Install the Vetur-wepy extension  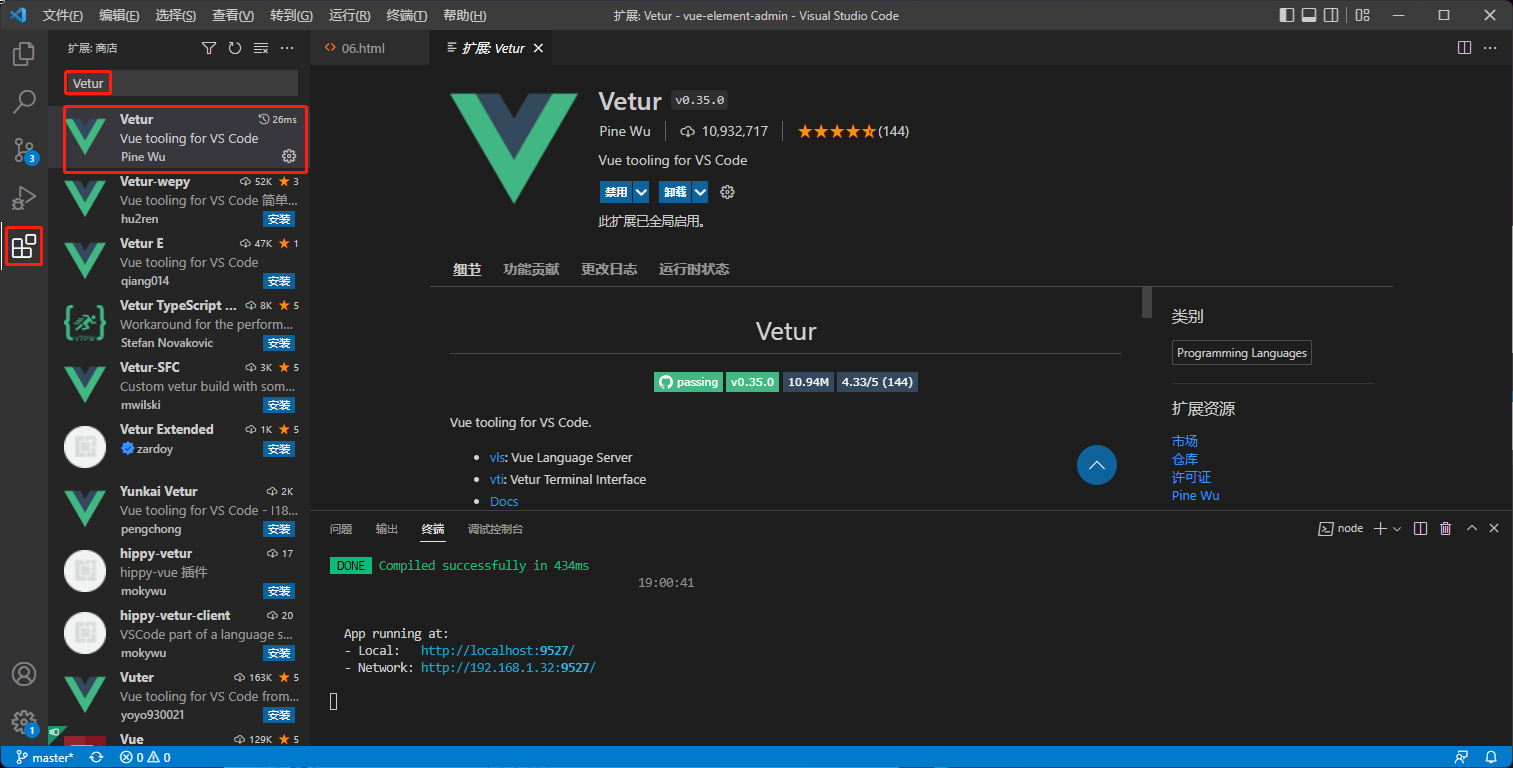coord(279,219)
